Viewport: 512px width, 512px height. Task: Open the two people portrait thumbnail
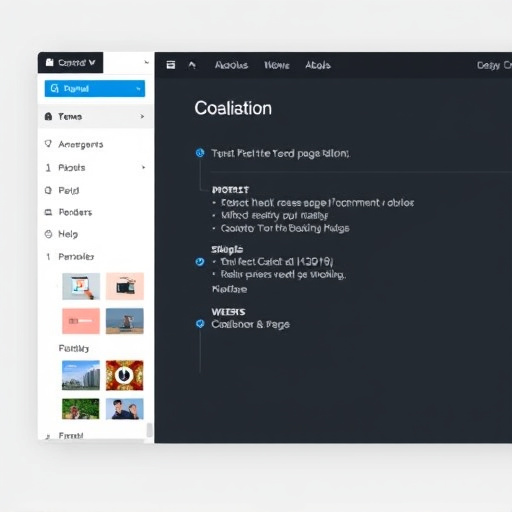click(x=125, y=409)
